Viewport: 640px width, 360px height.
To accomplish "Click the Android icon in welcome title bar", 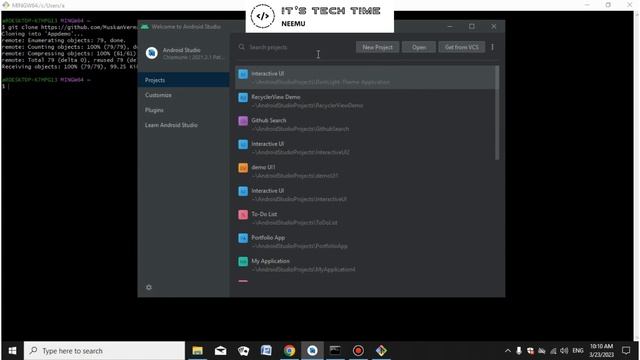I will coord(145,27).
